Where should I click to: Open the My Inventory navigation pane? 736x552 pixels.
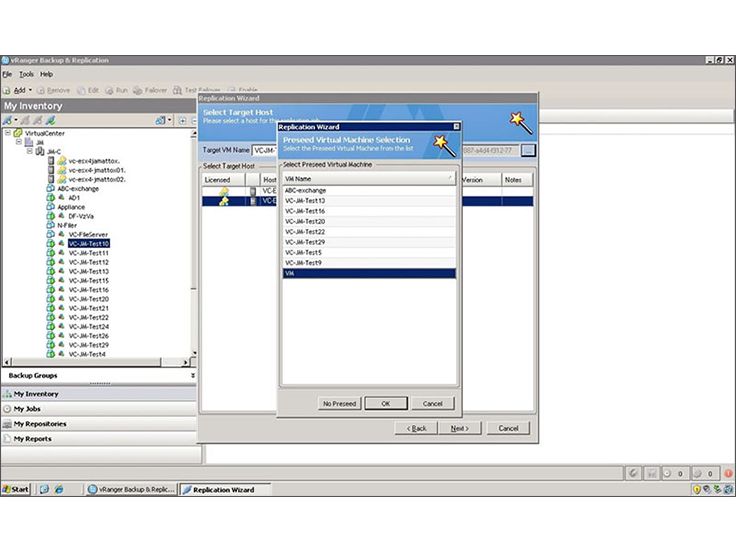click(x=99, y=394)
